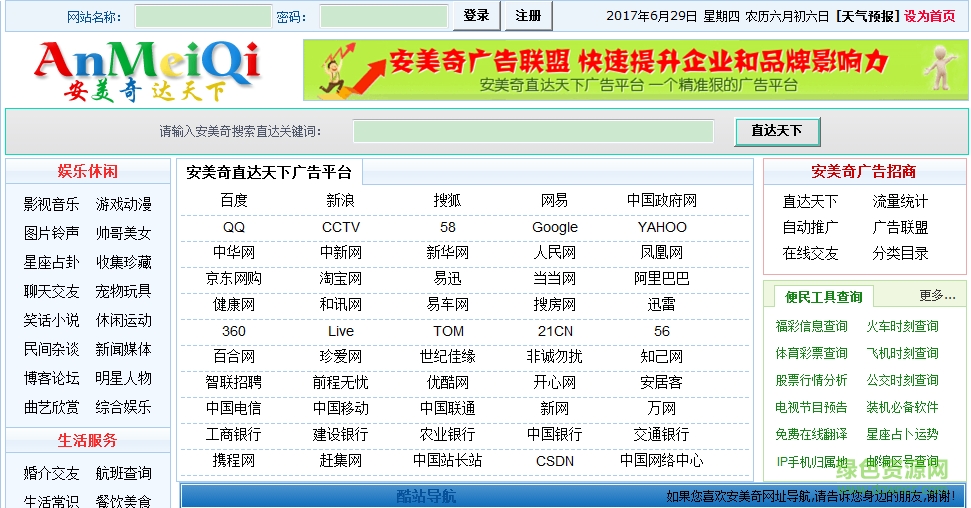Open 流量统计 link
Screen dimensions: 971x508
point(900,202)
